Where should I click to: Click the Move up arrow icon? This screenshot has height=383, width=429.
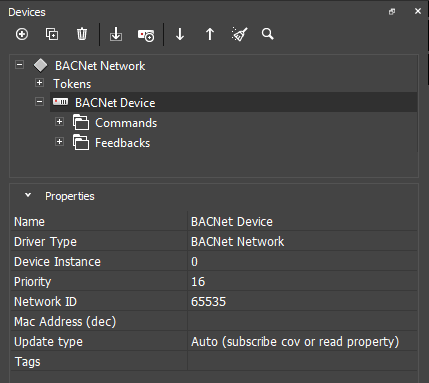pyautogui.click(x=210, y=34)
